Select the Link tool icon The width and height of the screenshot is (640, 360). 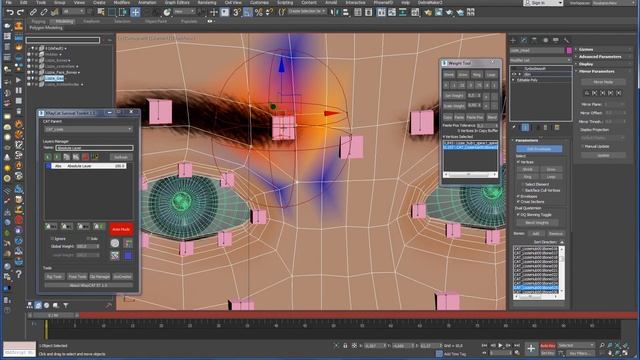[x=33, y=12]
